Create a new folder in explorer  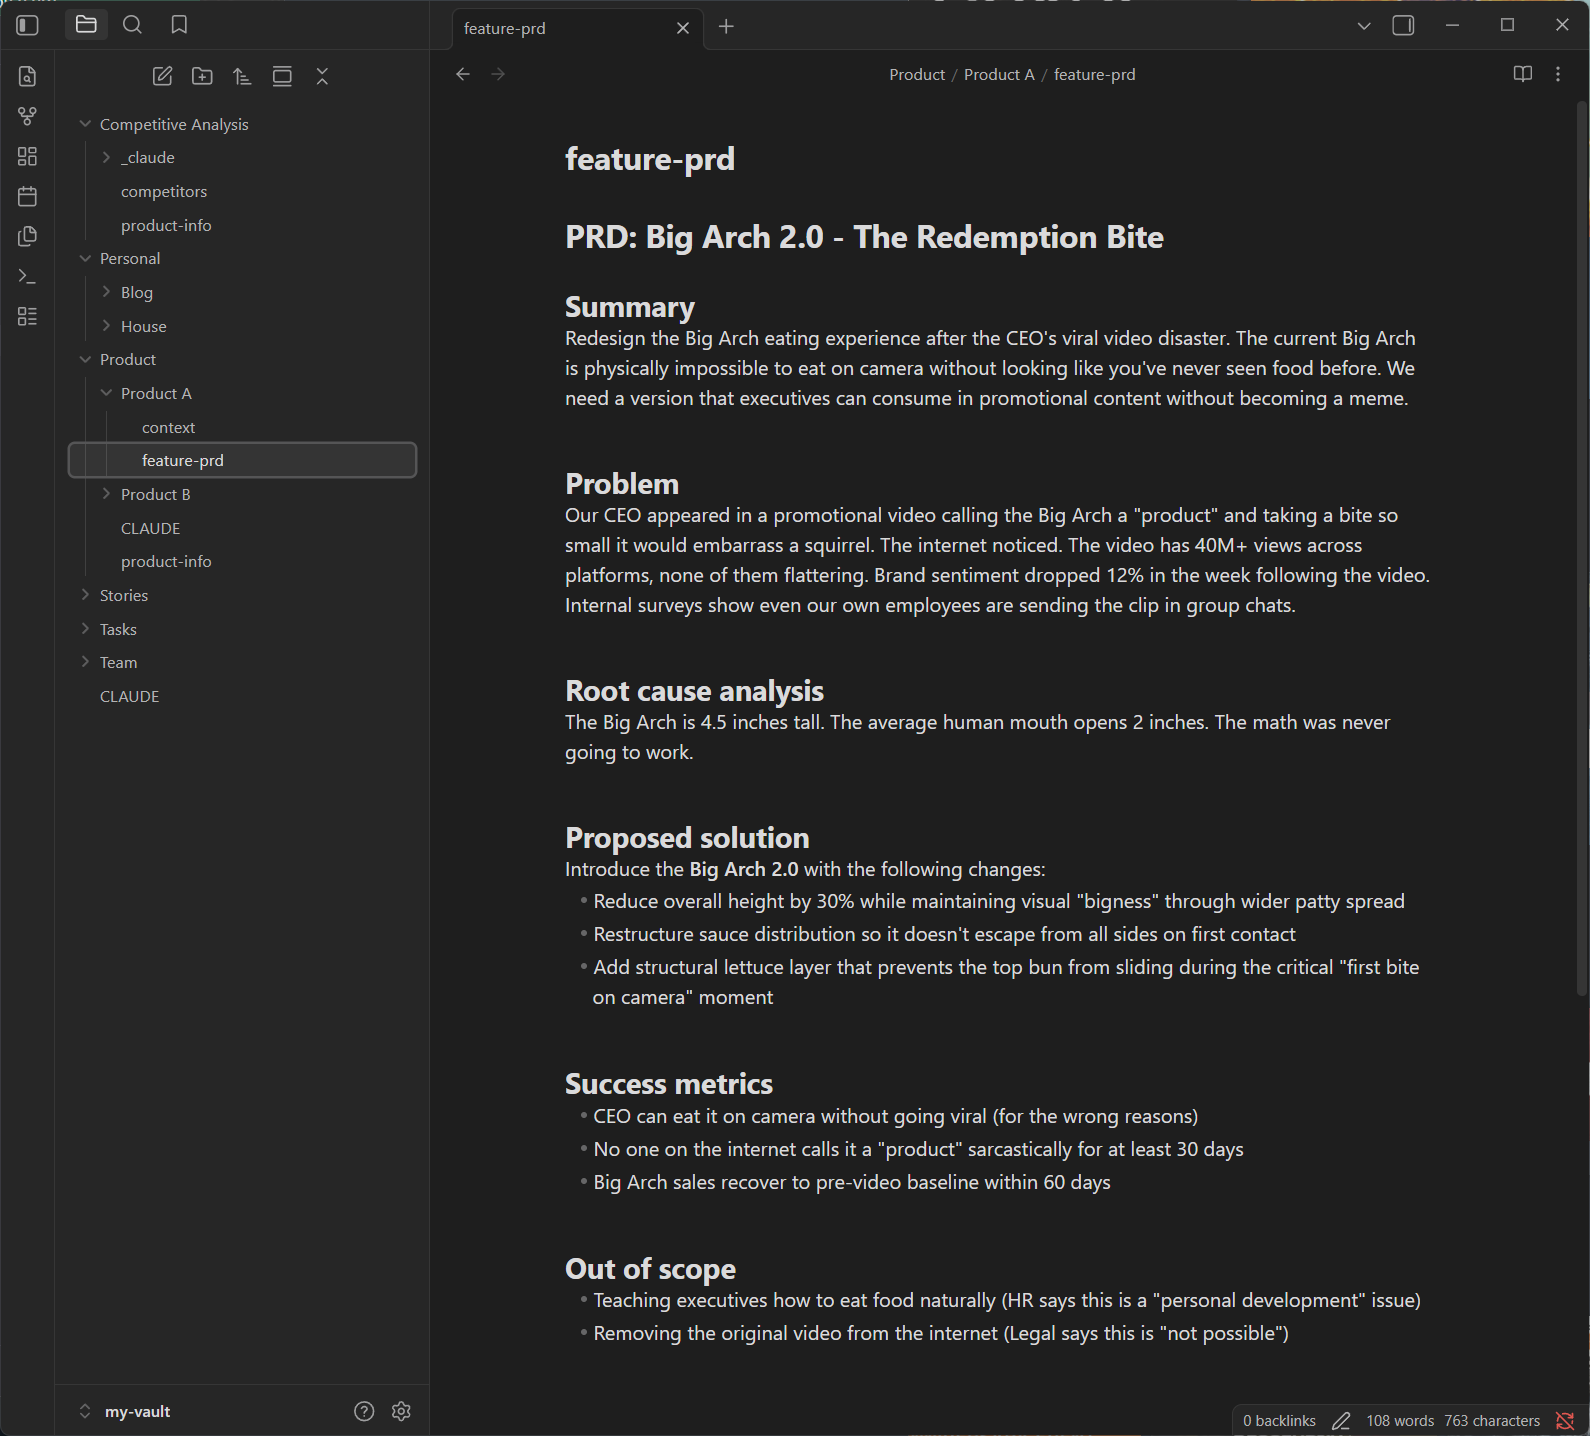click(x=202, y=76)
